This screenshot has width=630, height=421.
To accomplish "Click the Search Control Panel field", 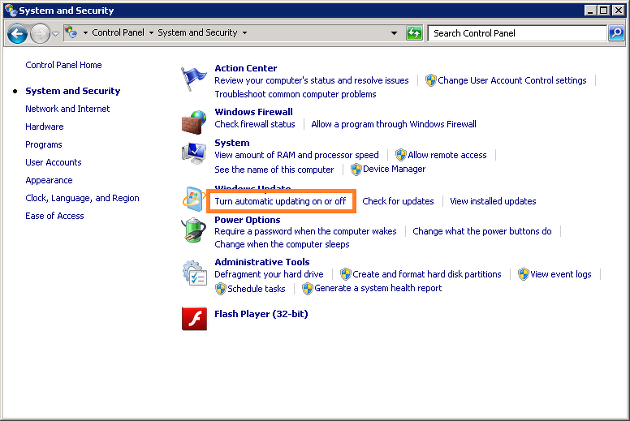I will coord(517,33).
